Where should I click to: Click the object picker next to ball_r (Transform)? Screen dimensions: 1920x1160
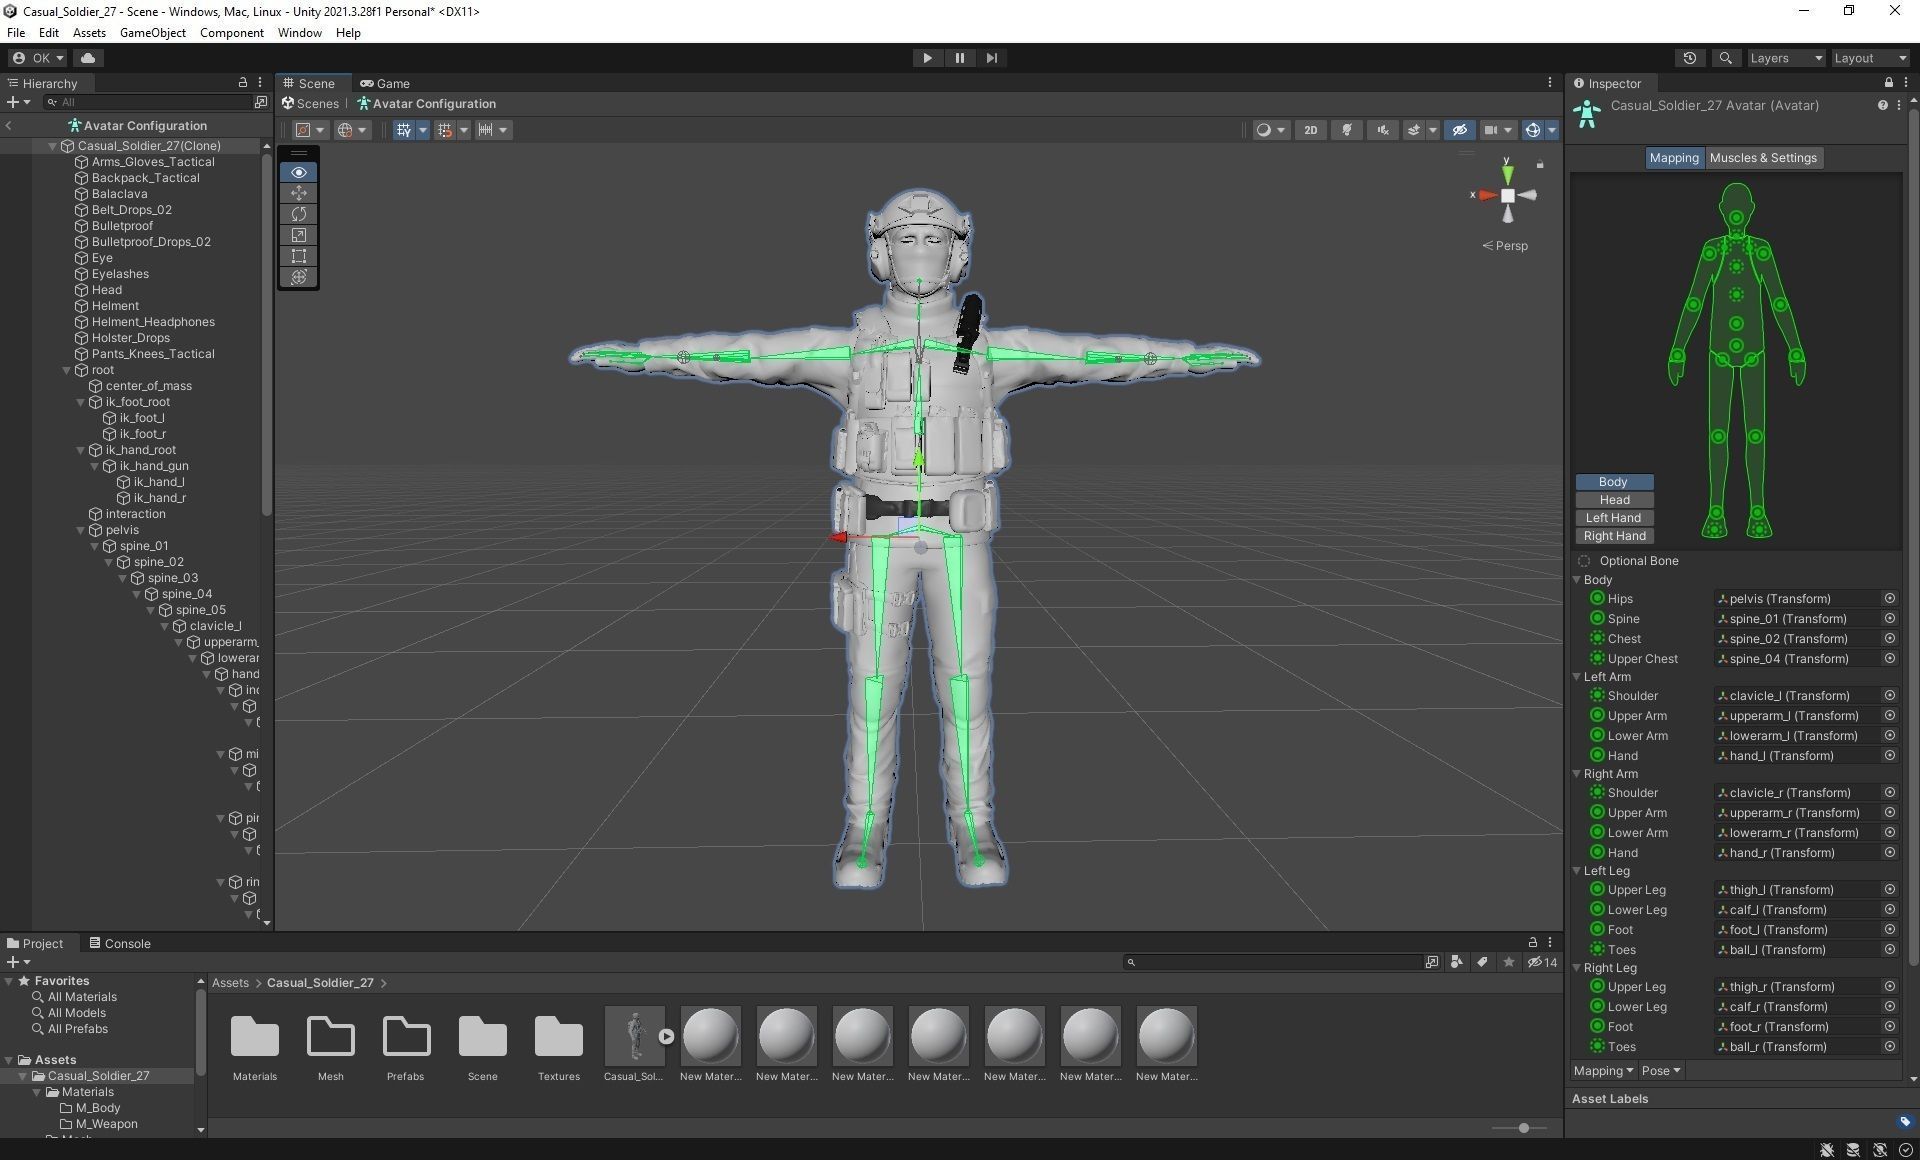[x=1889, y=1047]
